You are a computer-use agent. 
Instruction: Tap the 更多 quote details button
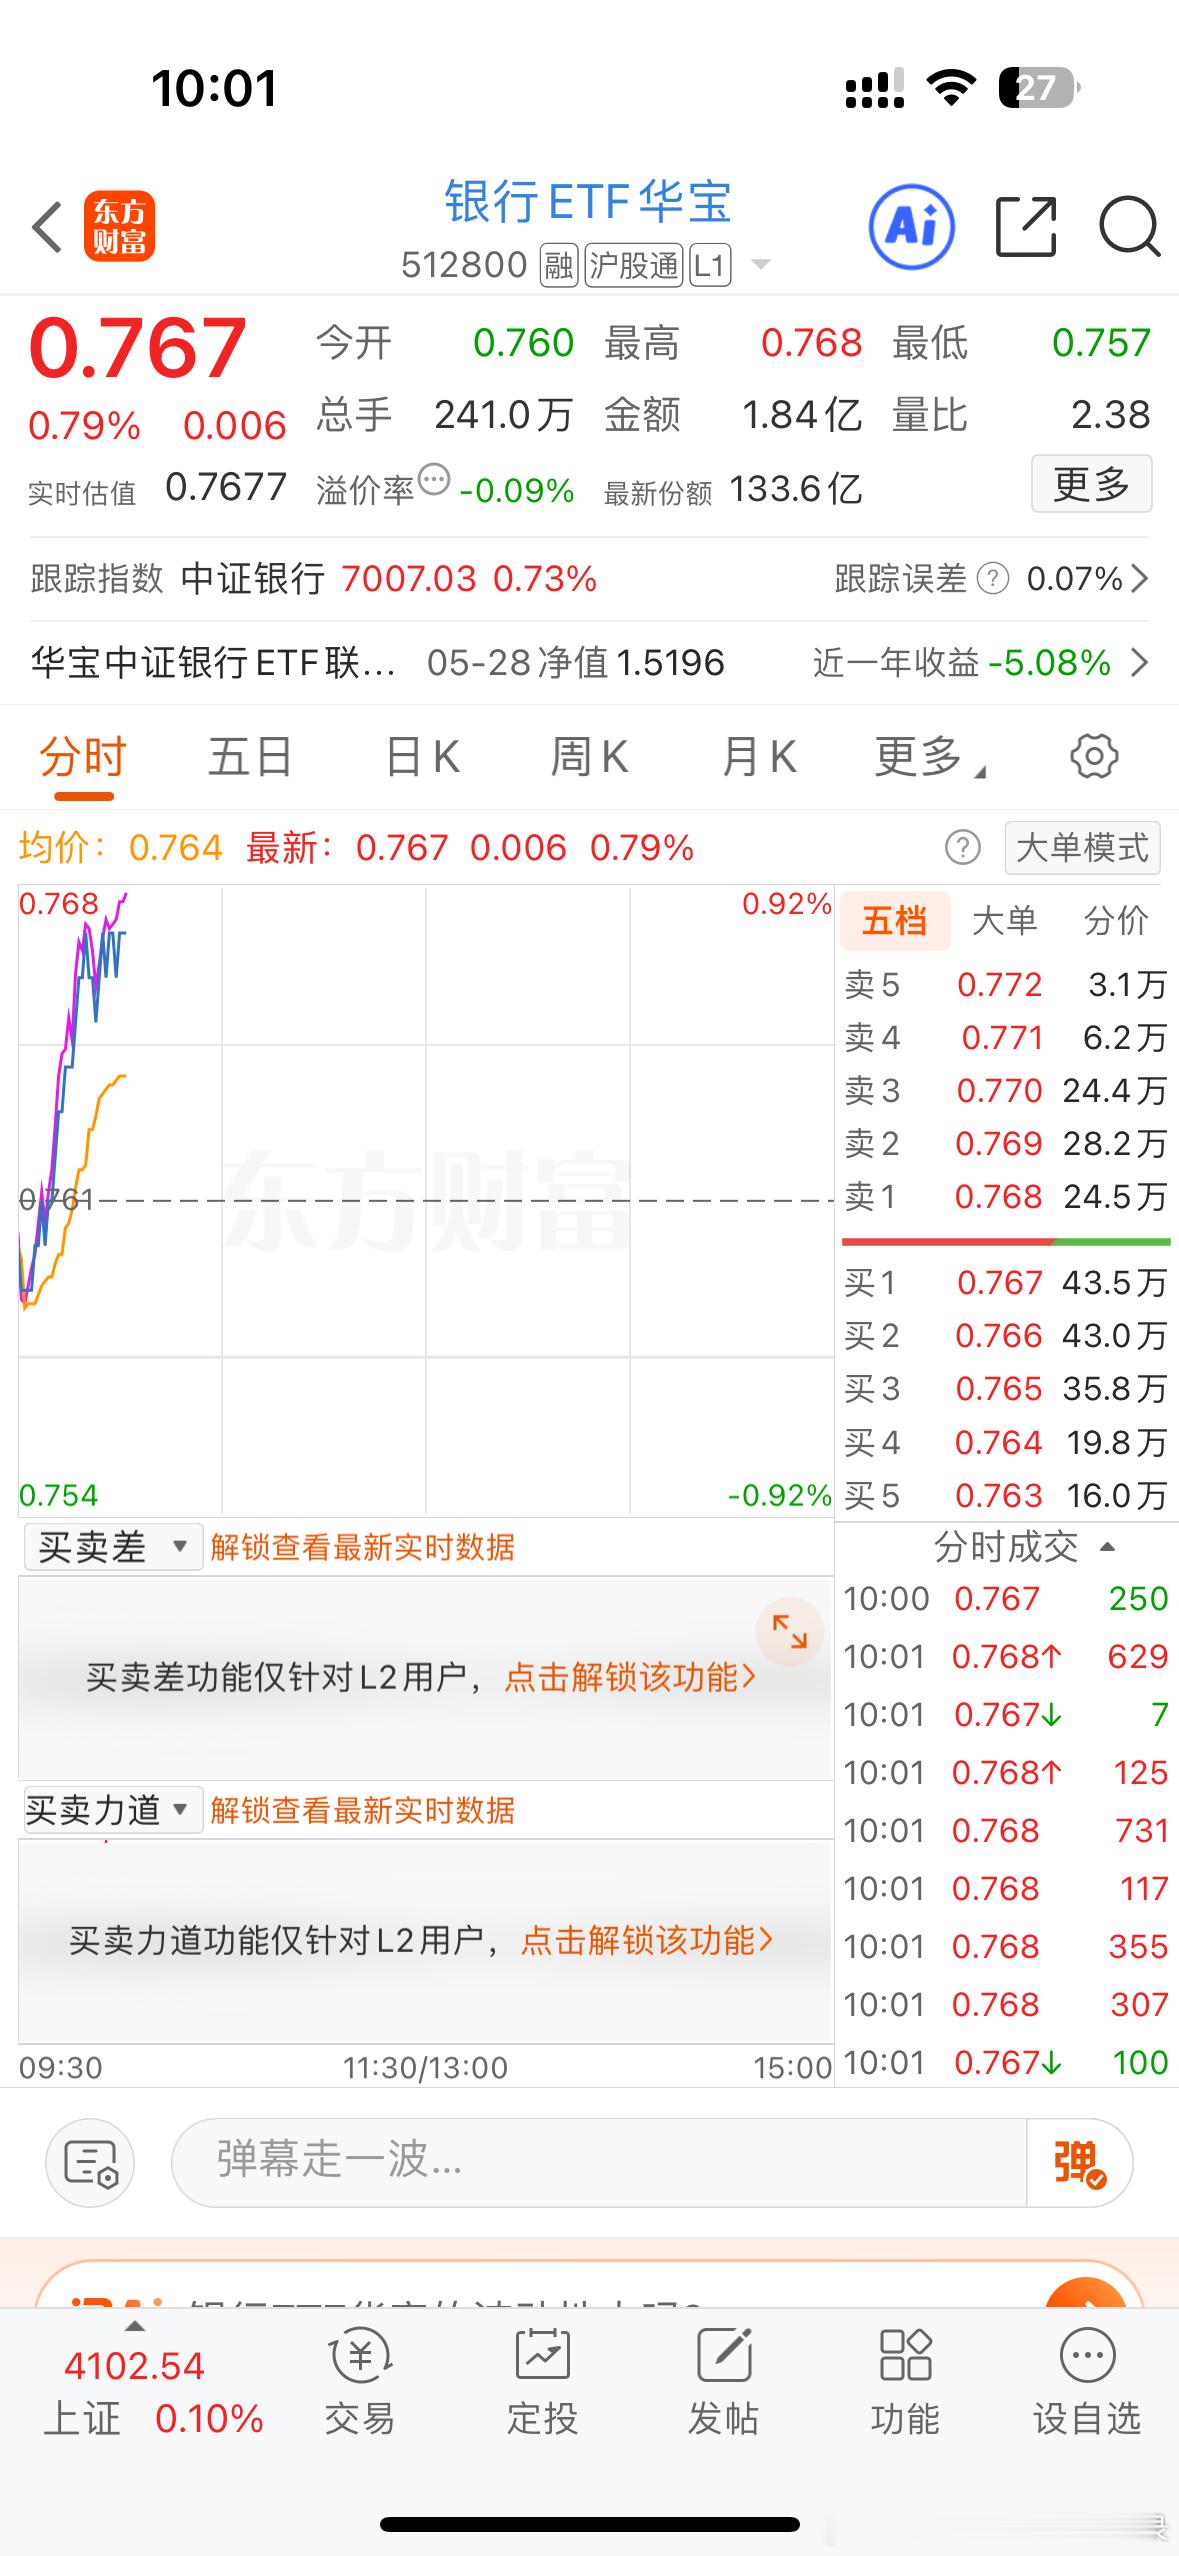click(1091, 484)
